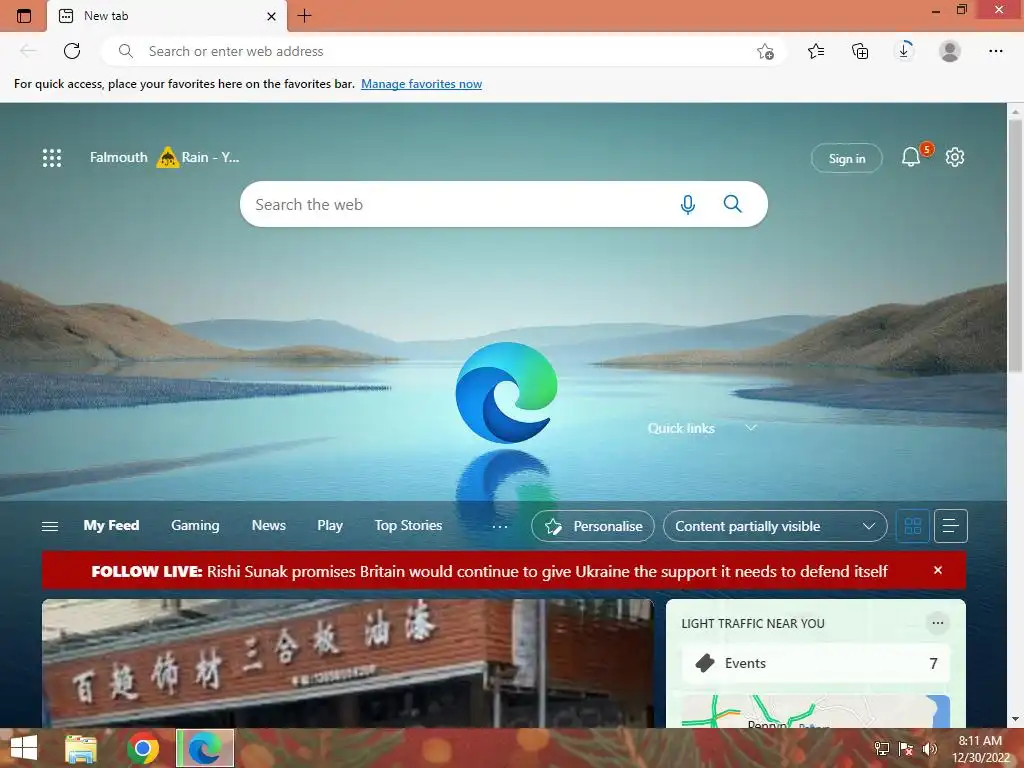Open Windows Start menu
The image size is (1024, 768).
point(24,748)
